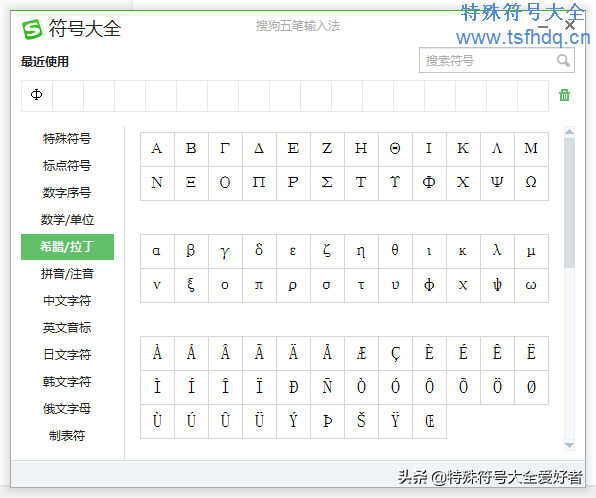Insert capital Greek Ξ symbol

point(191,183)
